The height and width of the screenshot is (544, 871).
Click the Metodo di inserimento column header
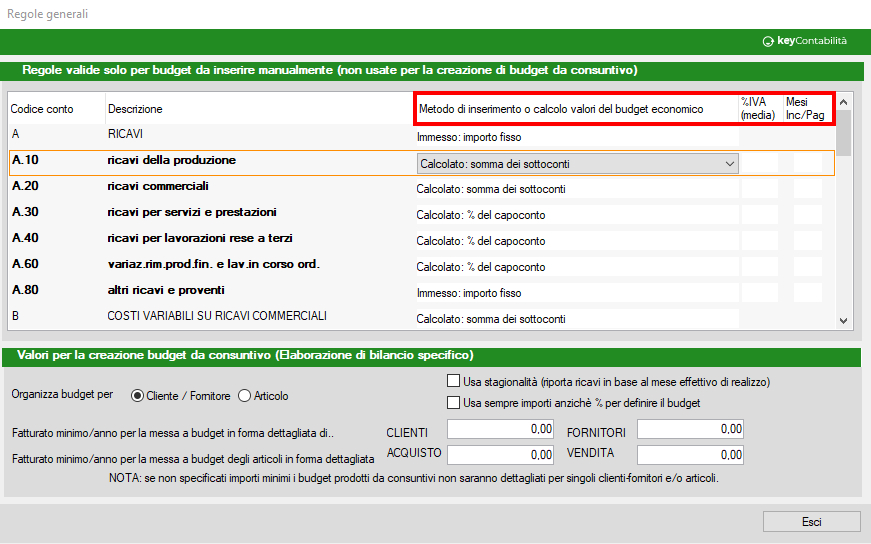pyautogui.click(x=561, y=109)
